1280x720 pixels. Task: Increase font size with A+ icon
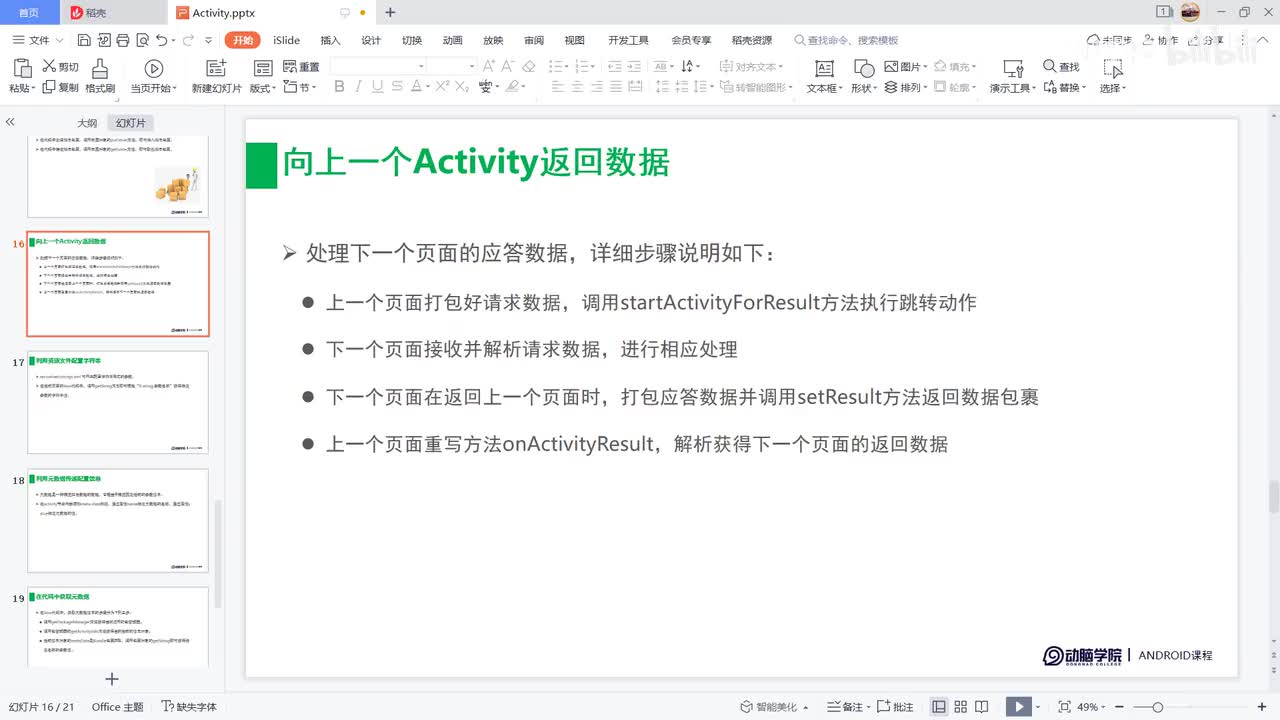pos(489,67)
